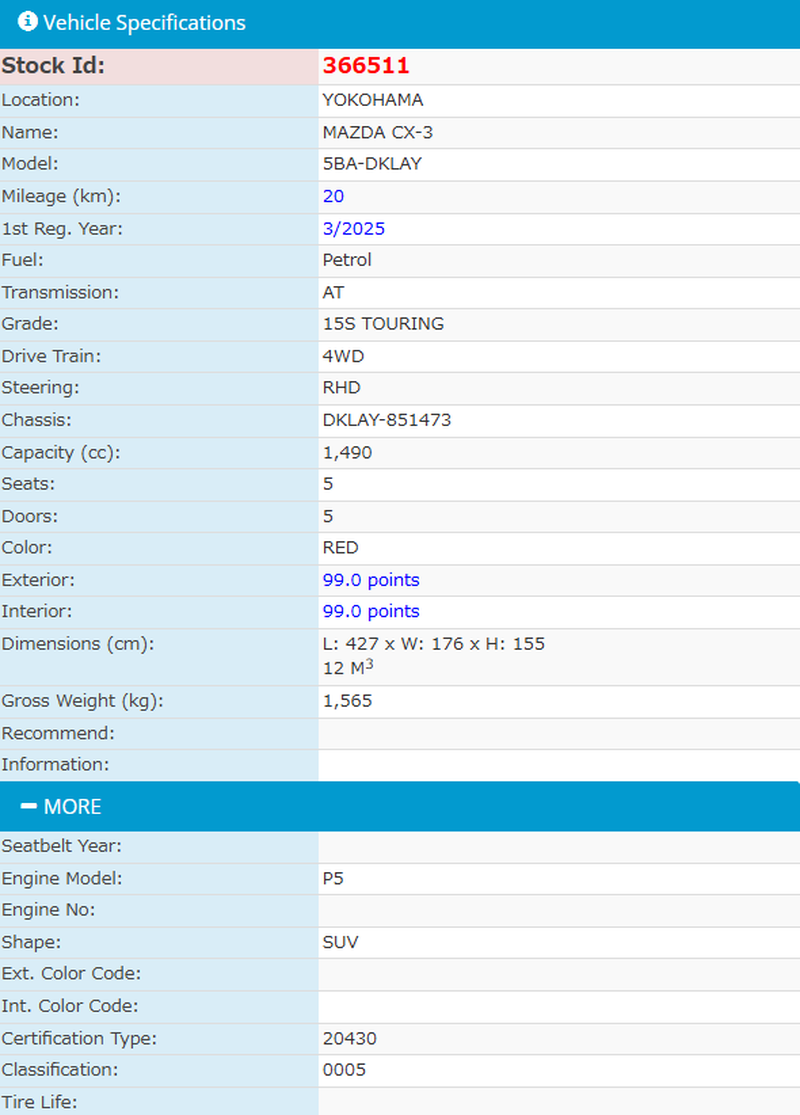Click engine model value P5

coord(333,879)
